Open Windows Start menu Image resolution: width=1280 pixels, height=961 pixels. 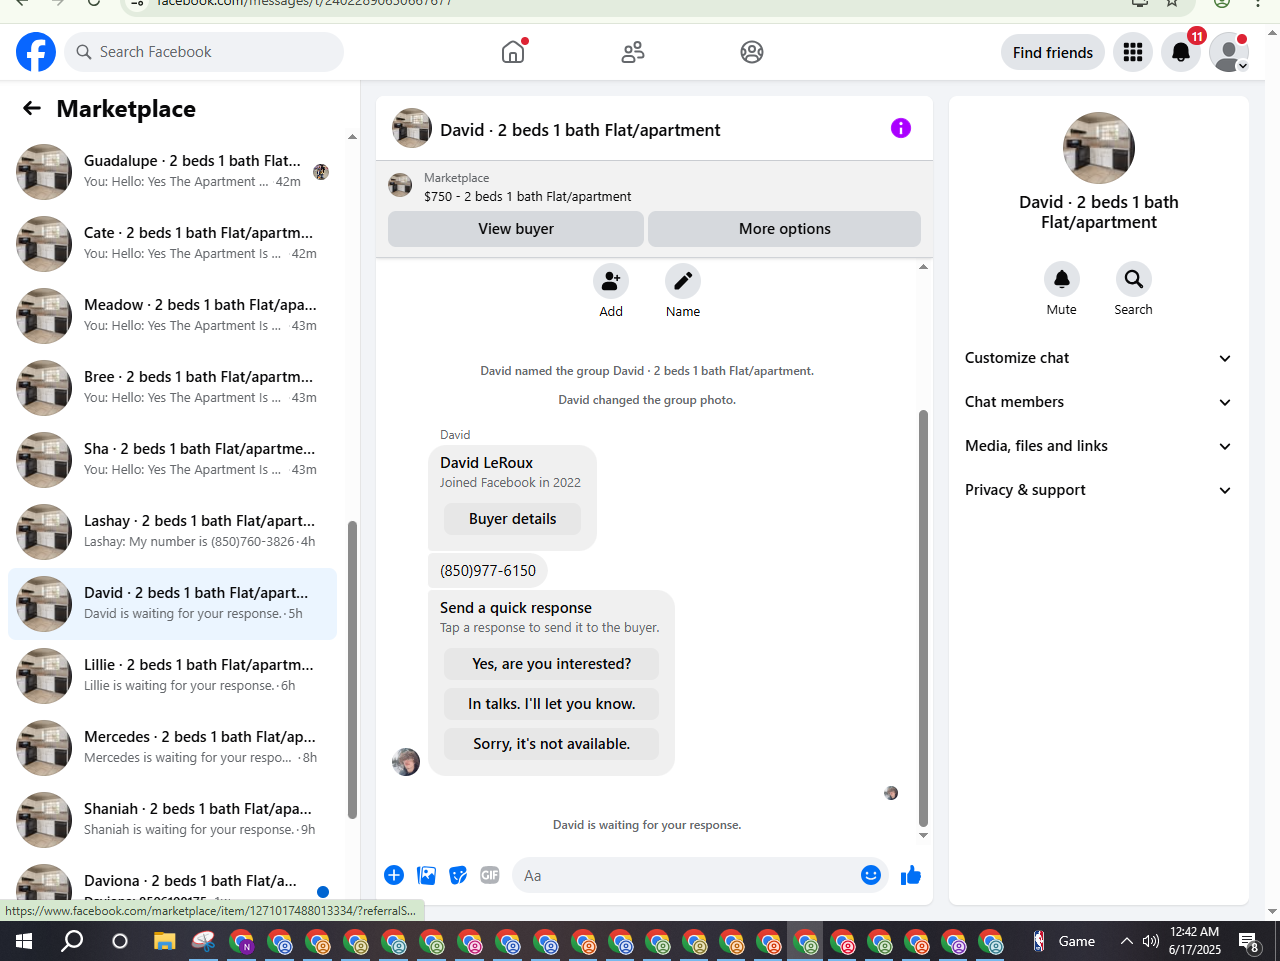coord(24,941)
